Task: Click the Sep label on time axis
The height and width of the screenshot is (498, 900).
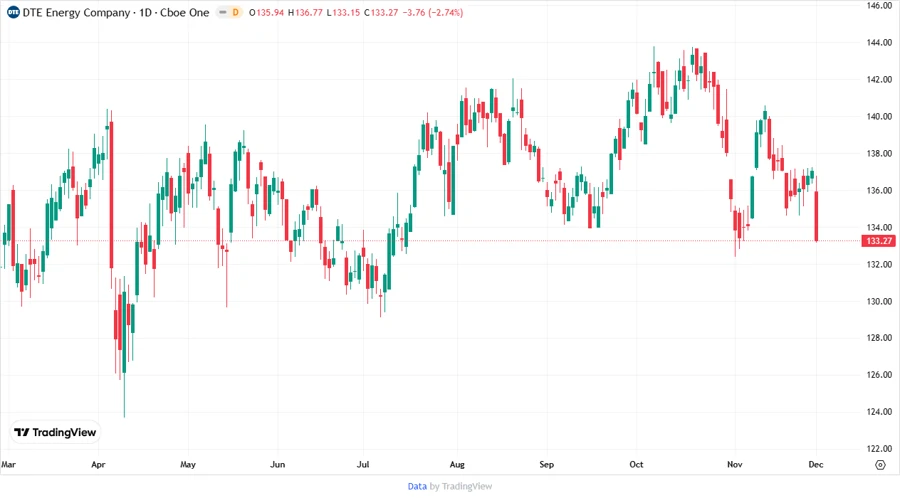Action: pyautogui.click(x=546, y=464)
